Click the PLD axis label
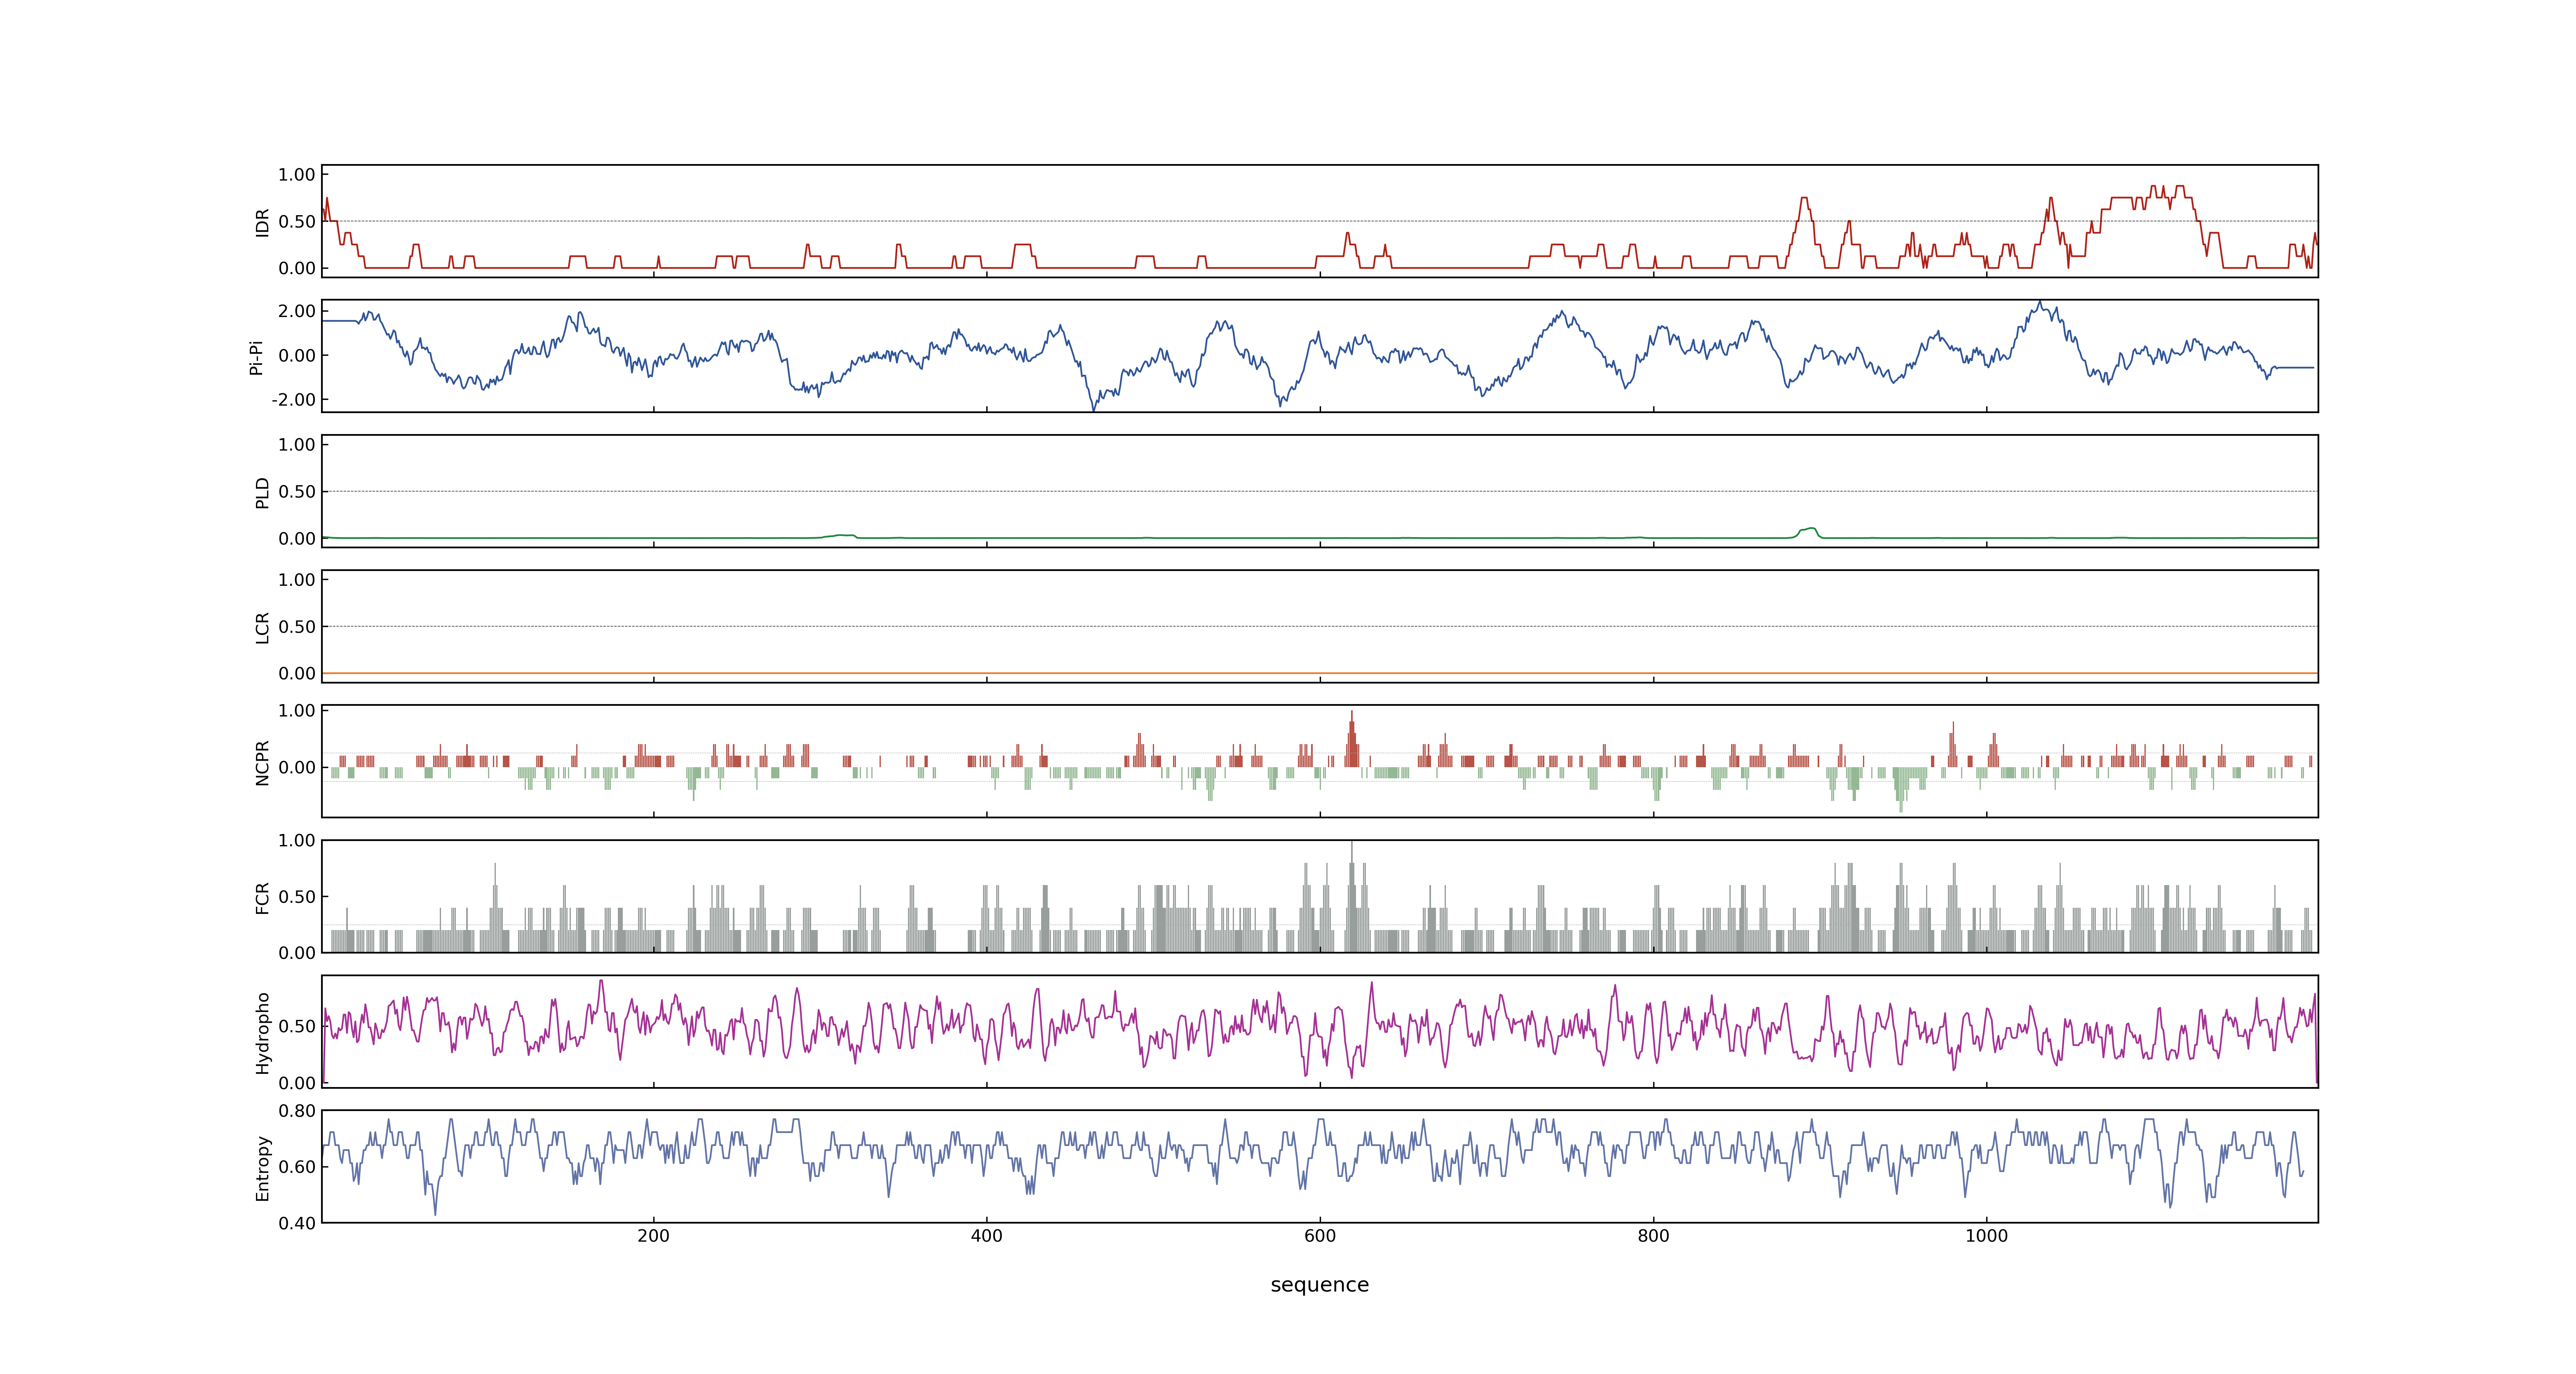This screenshot has width=2576, height=1374. coord(263,492)
